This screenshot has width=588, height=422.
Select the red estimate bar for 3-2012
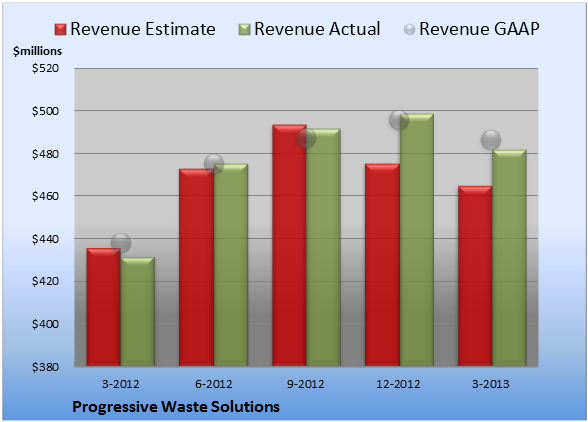point(104,307)
